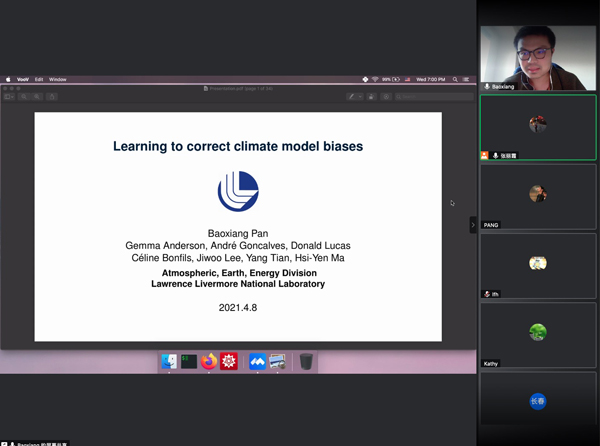Open the highlight pen dropdown arrow
Viewport: 600px width, 446px height.
click(x=360, y=97)
